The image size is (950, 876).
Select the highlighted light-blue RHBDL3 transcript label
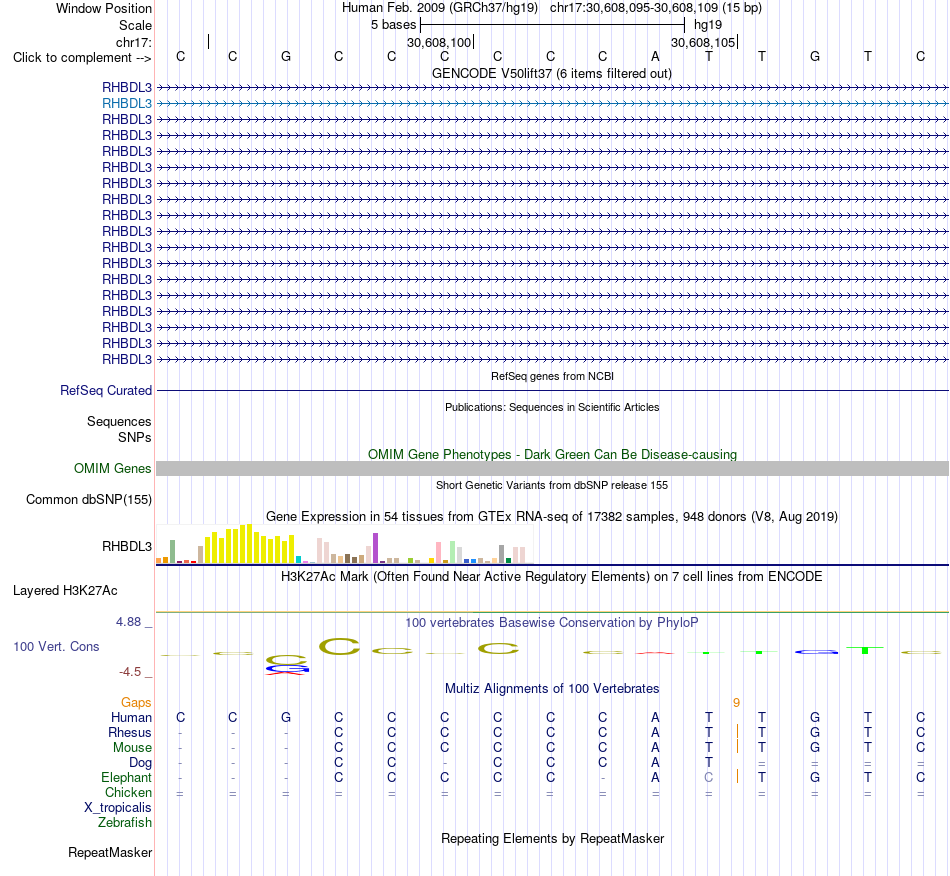127,104
